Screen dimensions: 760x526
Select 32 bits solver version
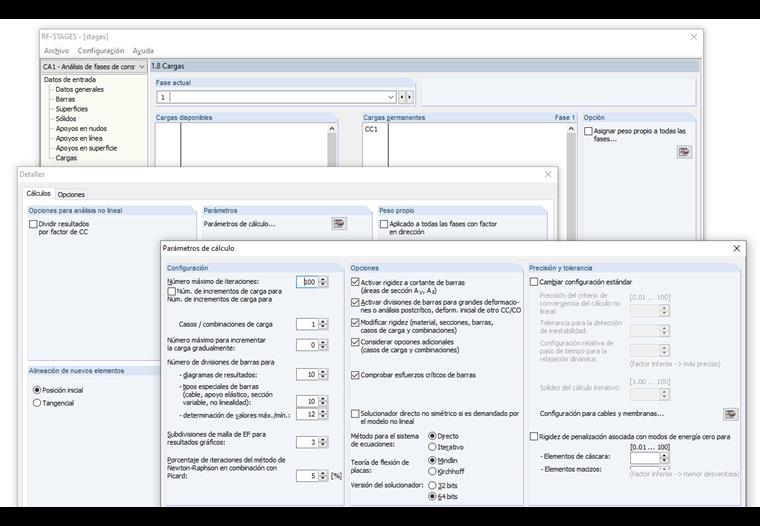pyautogui.click(x=432, y=485)
